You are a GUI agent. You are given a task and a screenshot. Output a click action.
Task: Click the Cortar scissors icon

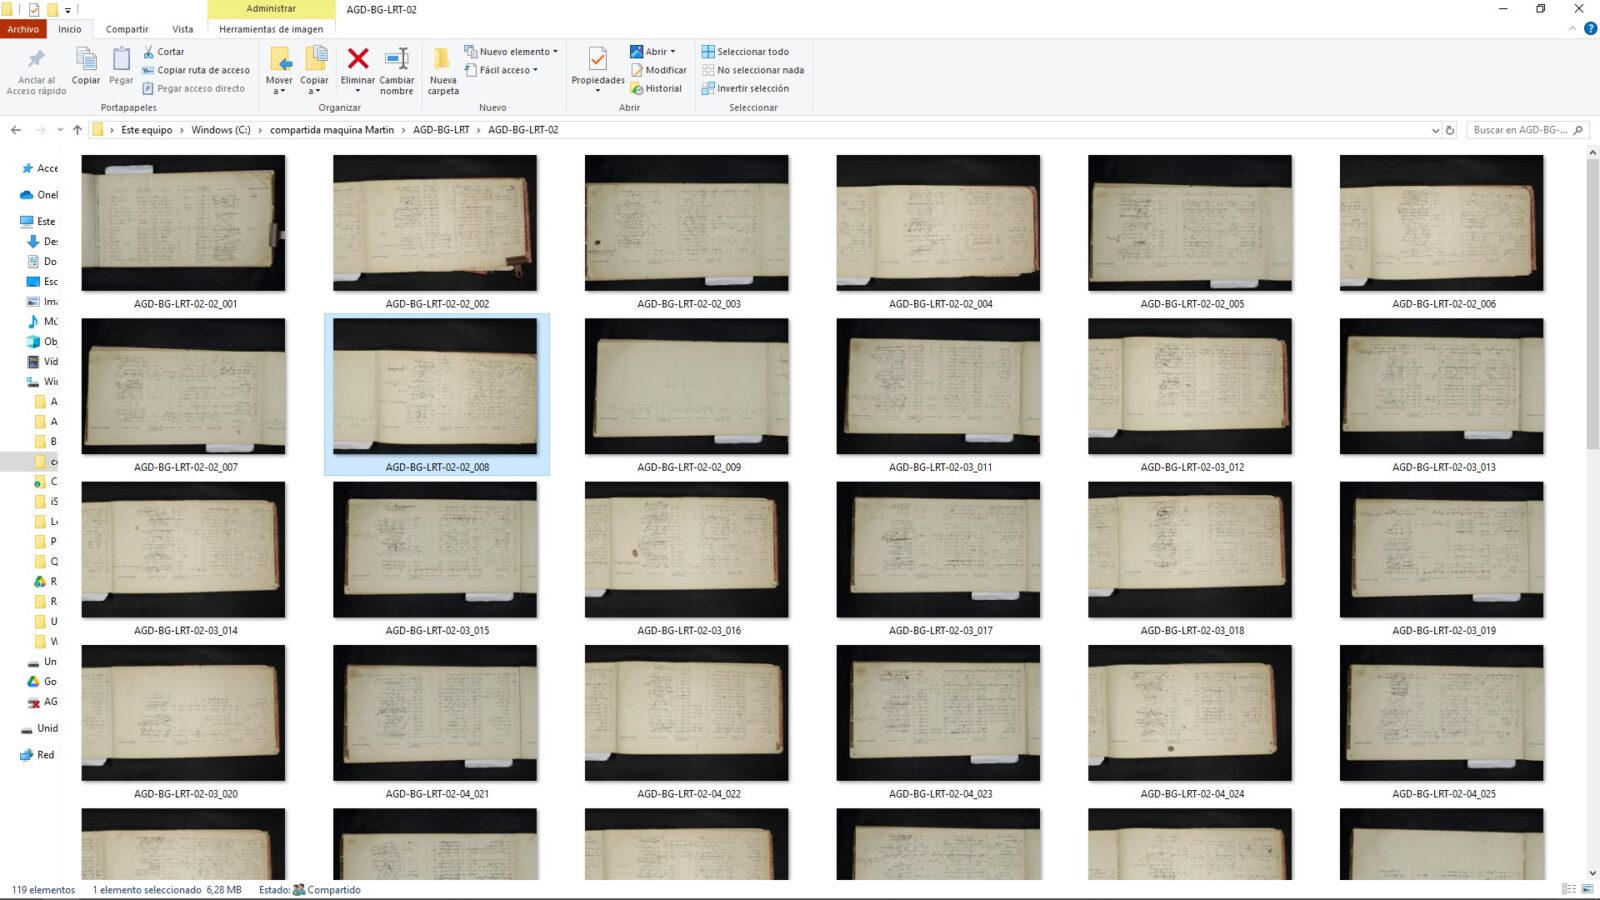pos(149,52)
